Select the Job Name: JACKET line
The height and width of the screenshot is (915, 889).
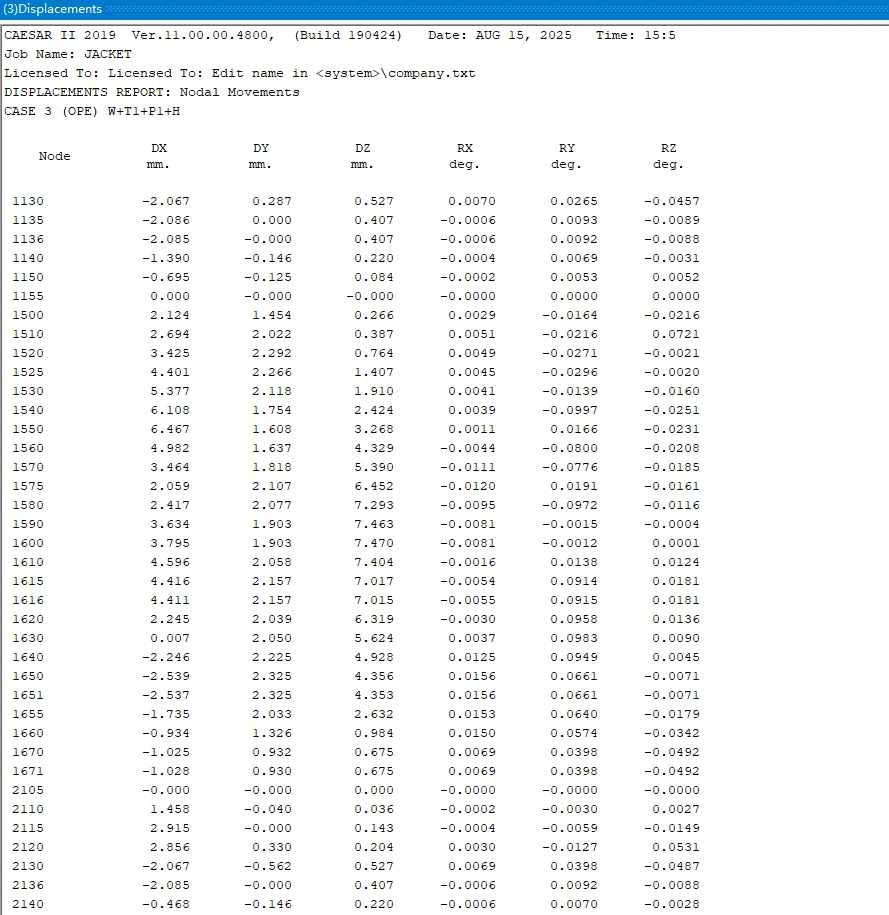pos(68,54)
